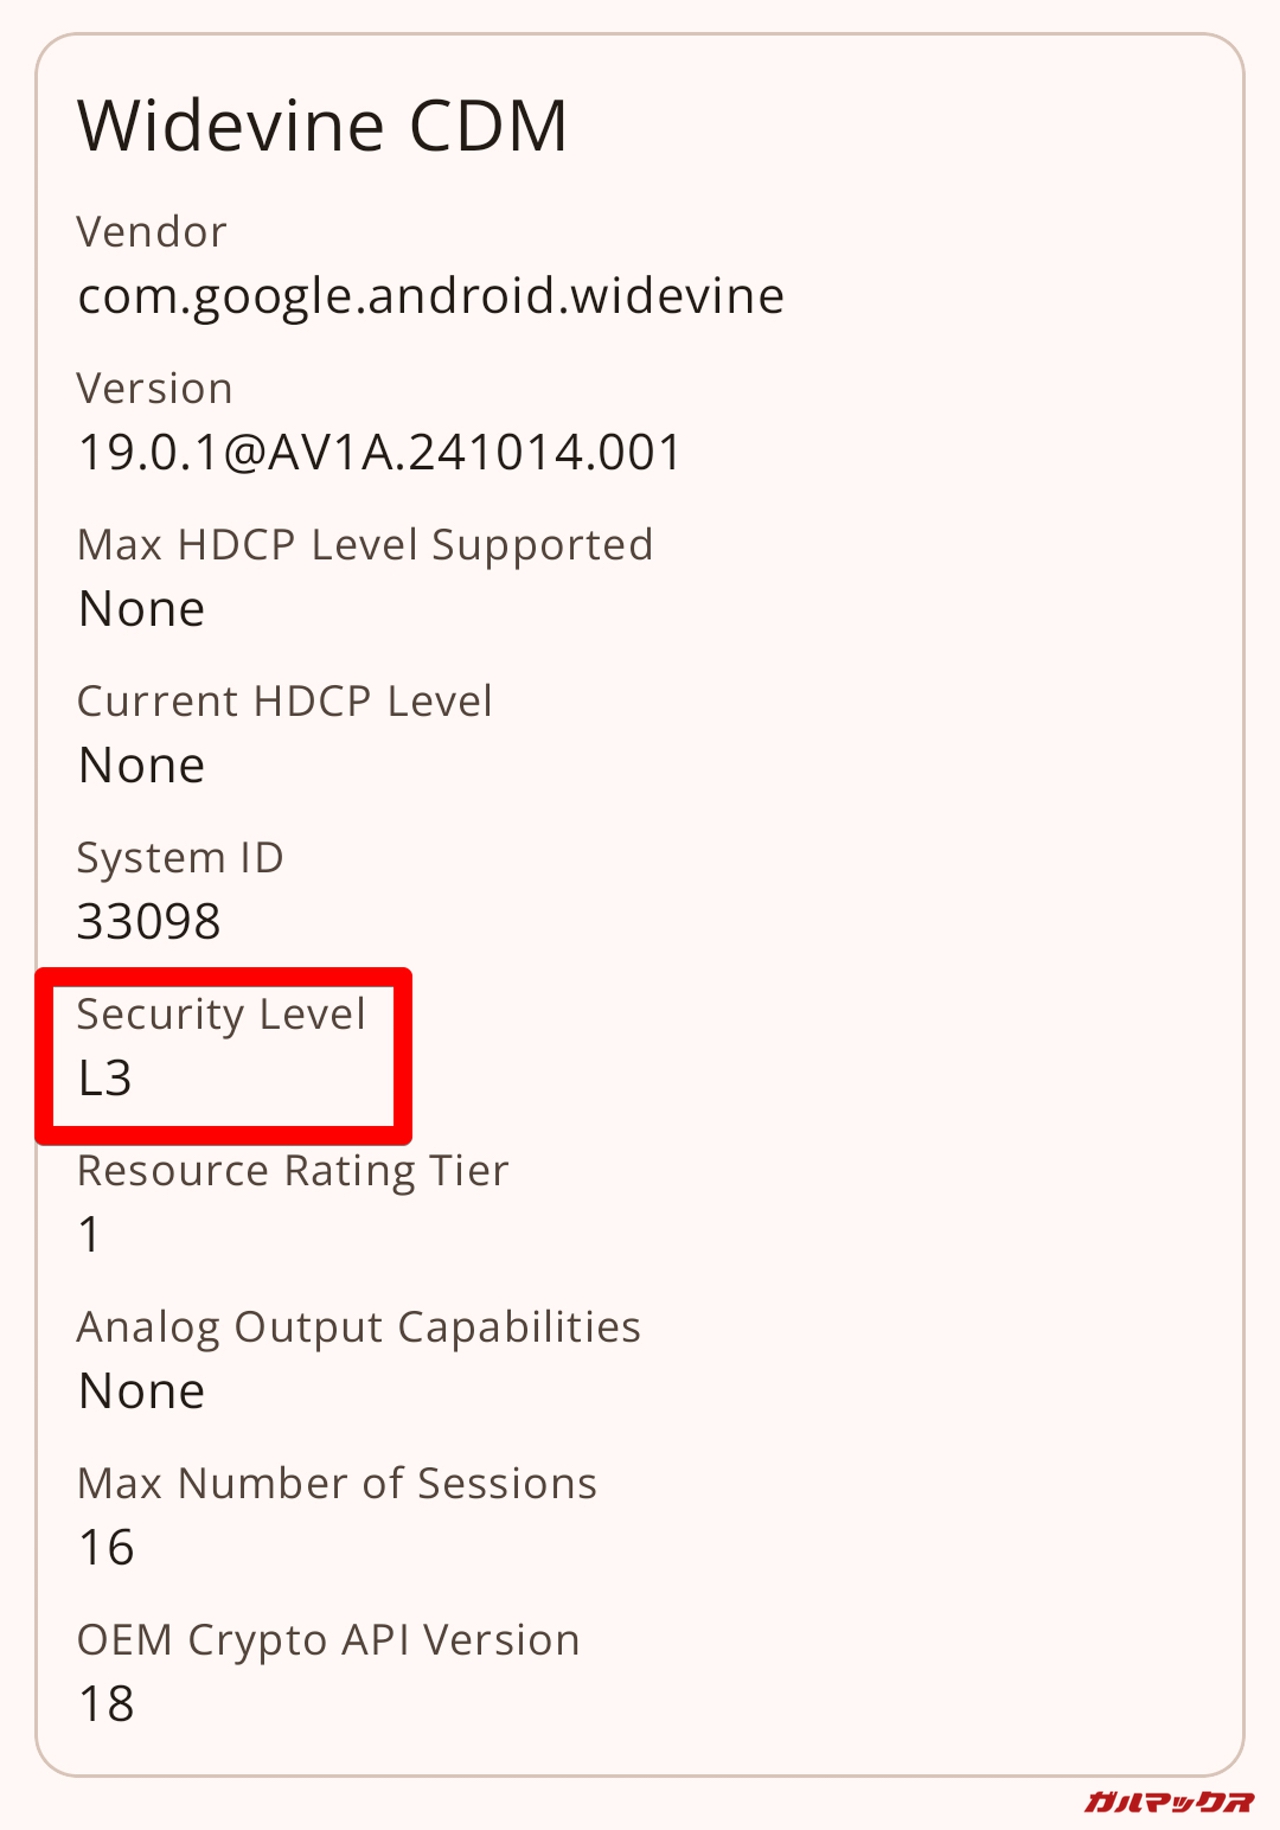Viewport: 1280px width, 1830px height.
Task: Click the L3 security level value
Action: pyautogui.click(x=105, y=1079)
